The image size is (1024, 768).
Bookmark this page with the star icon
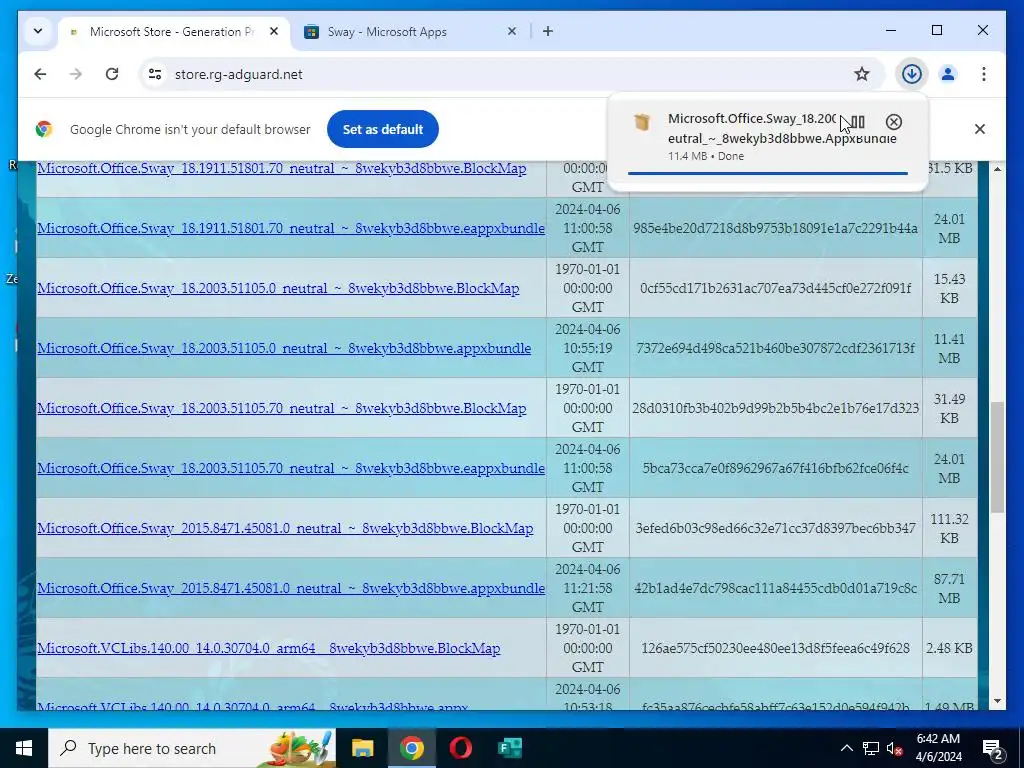coord(862,74)
